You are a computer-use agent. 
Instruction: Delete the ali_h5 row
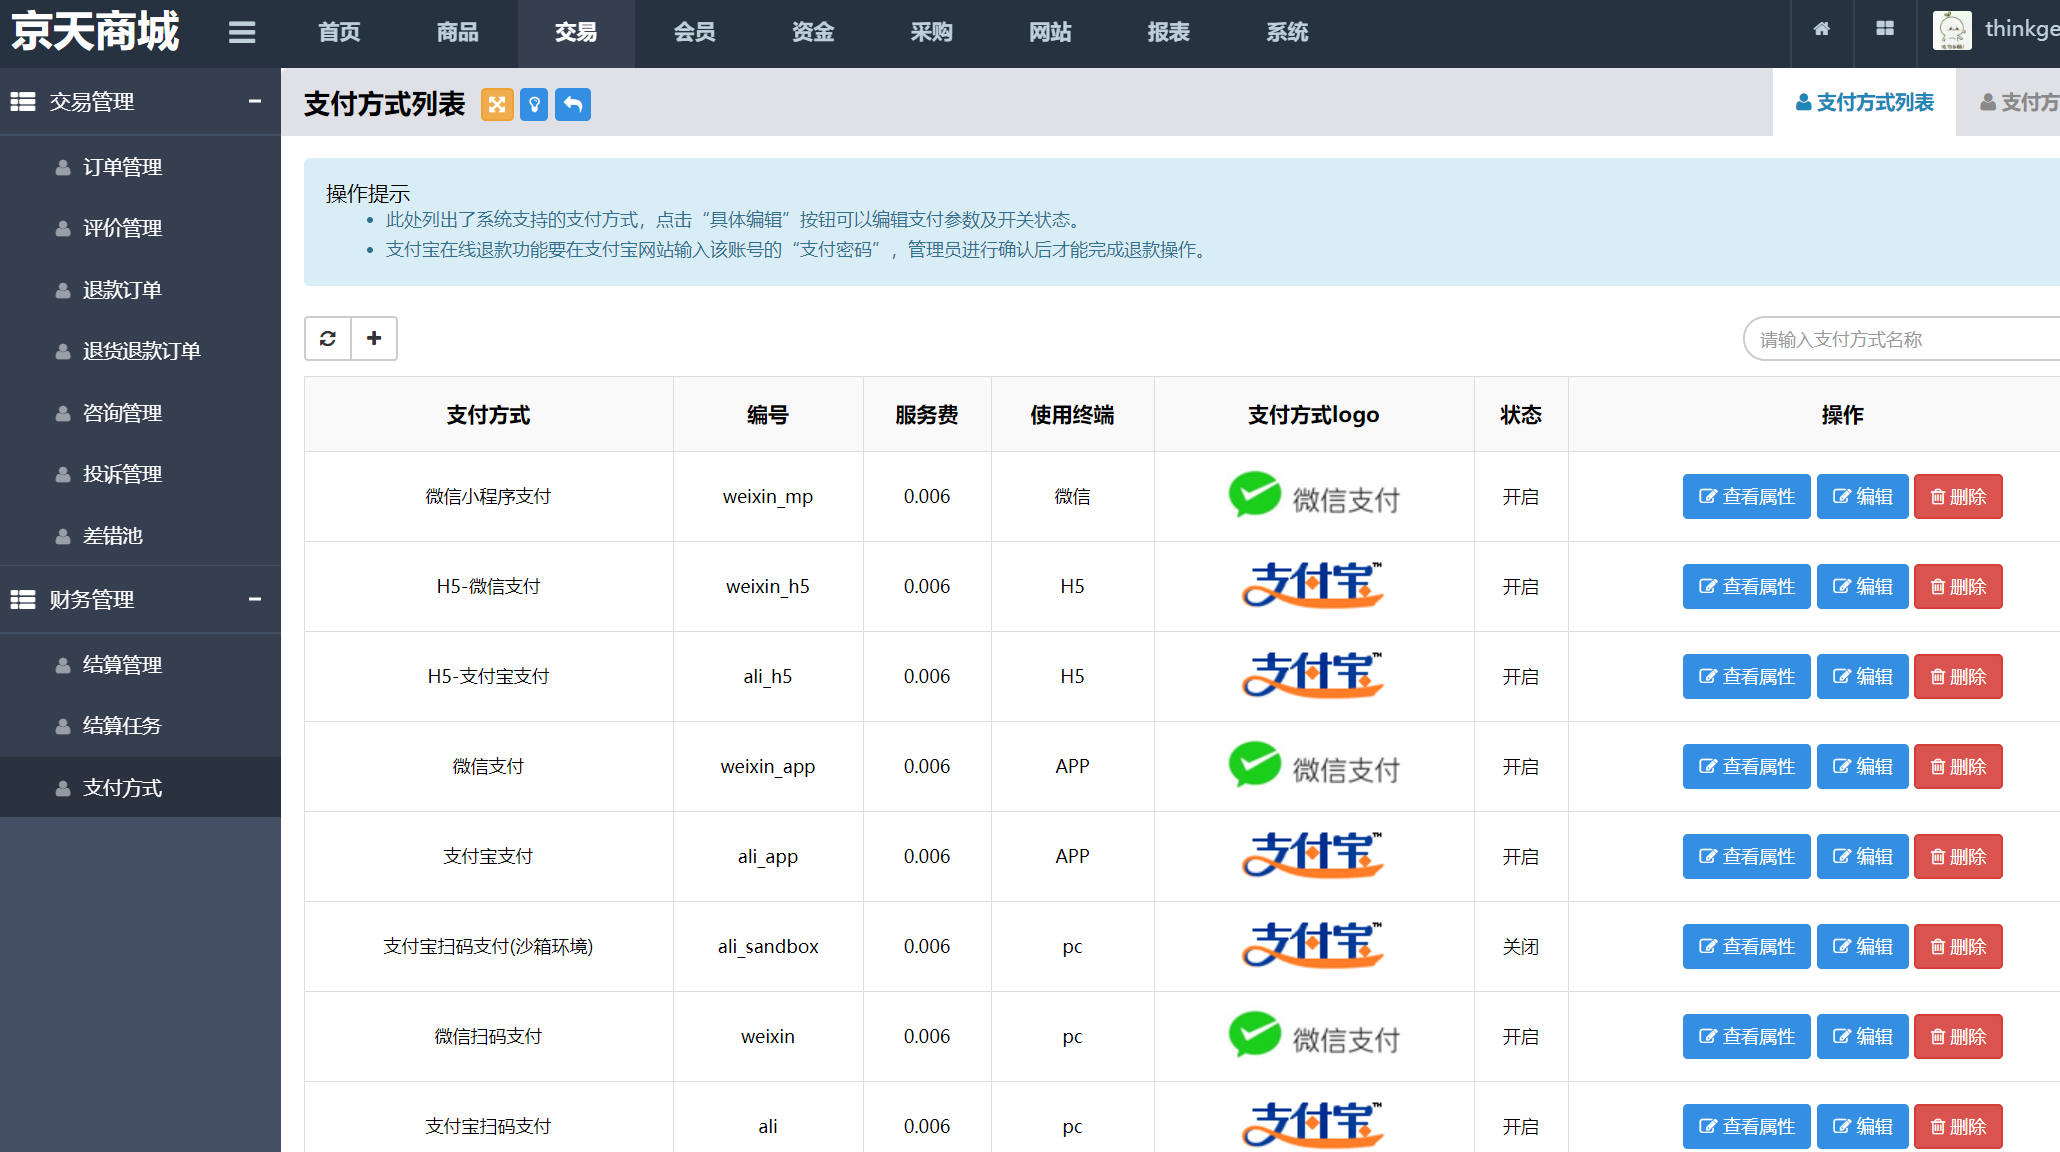point(1958,677)
